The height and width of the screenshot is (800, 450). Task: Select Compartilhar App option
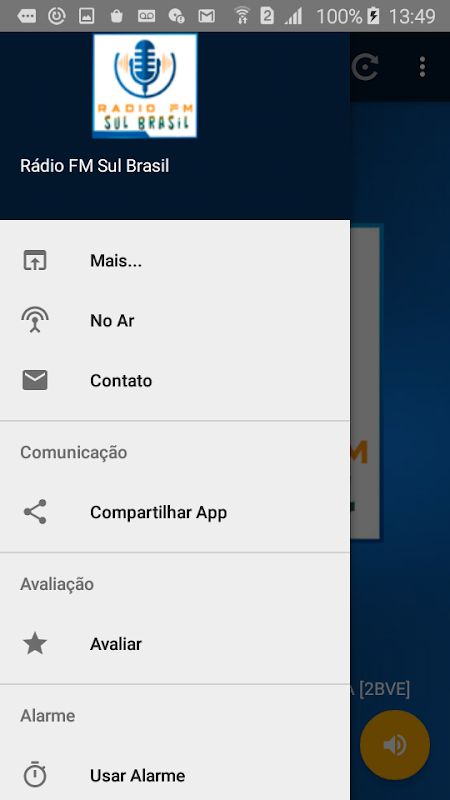point(175,512)
